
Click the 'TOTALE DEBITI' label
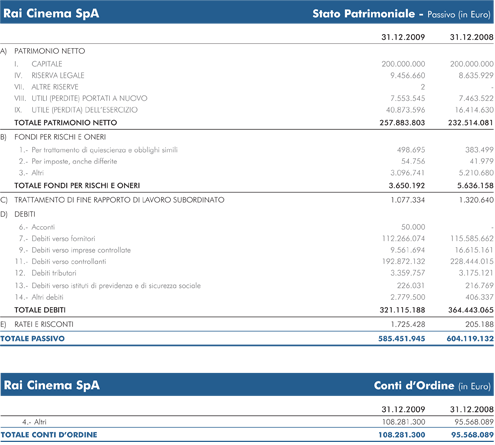coord(40,310)
